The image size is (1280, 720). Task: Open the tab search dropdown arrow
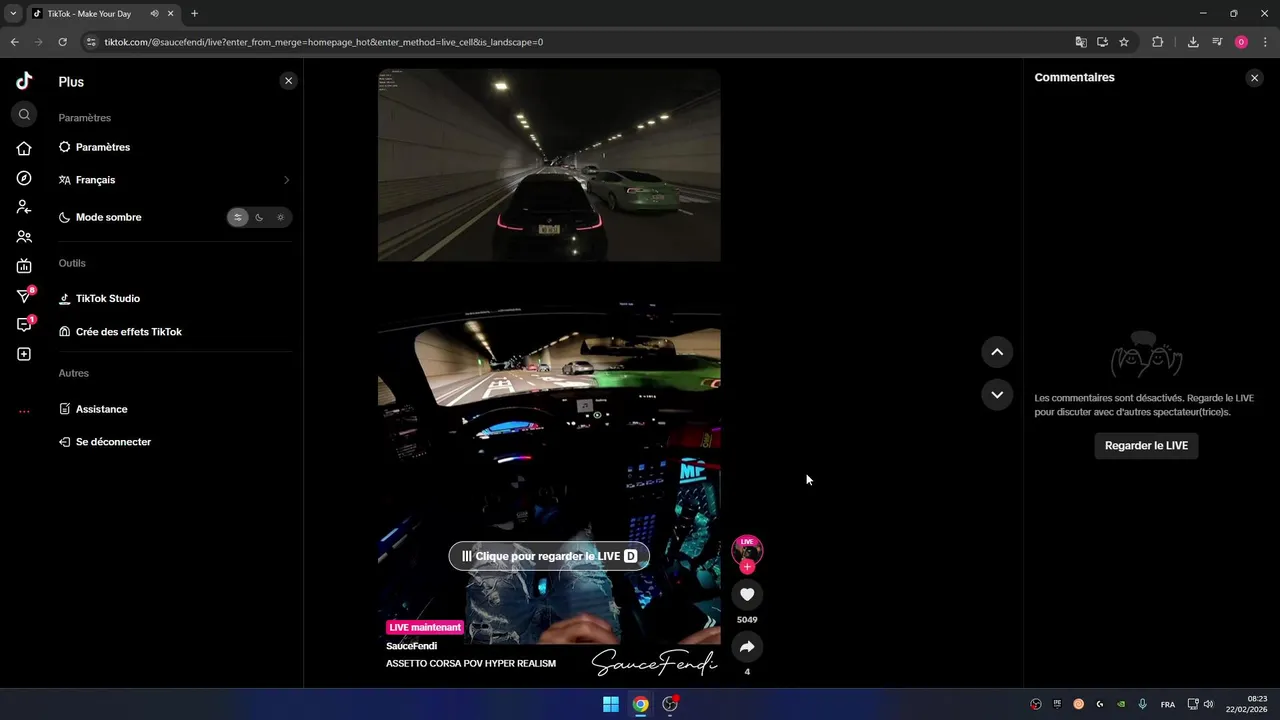tap(13, 13)
